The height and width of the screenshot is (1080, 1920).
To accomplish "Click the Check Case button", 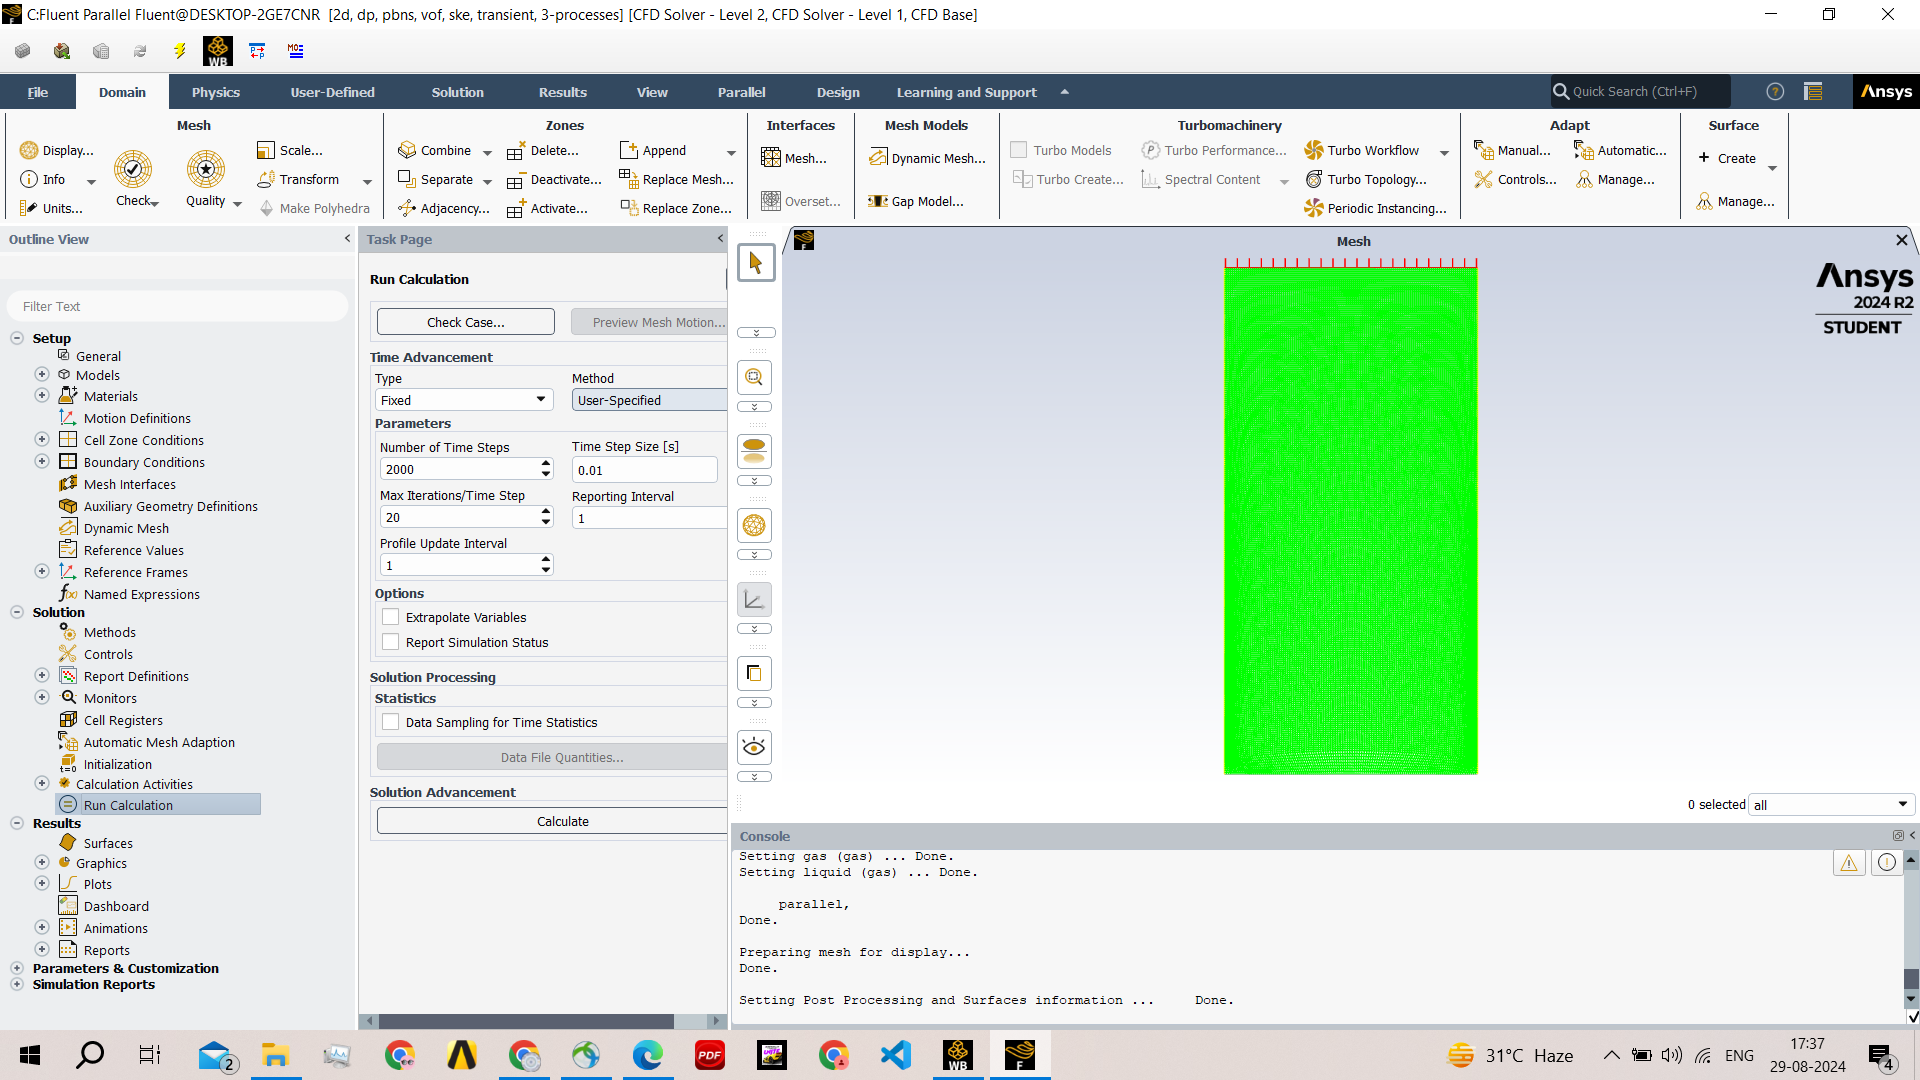I will [465, 322].
